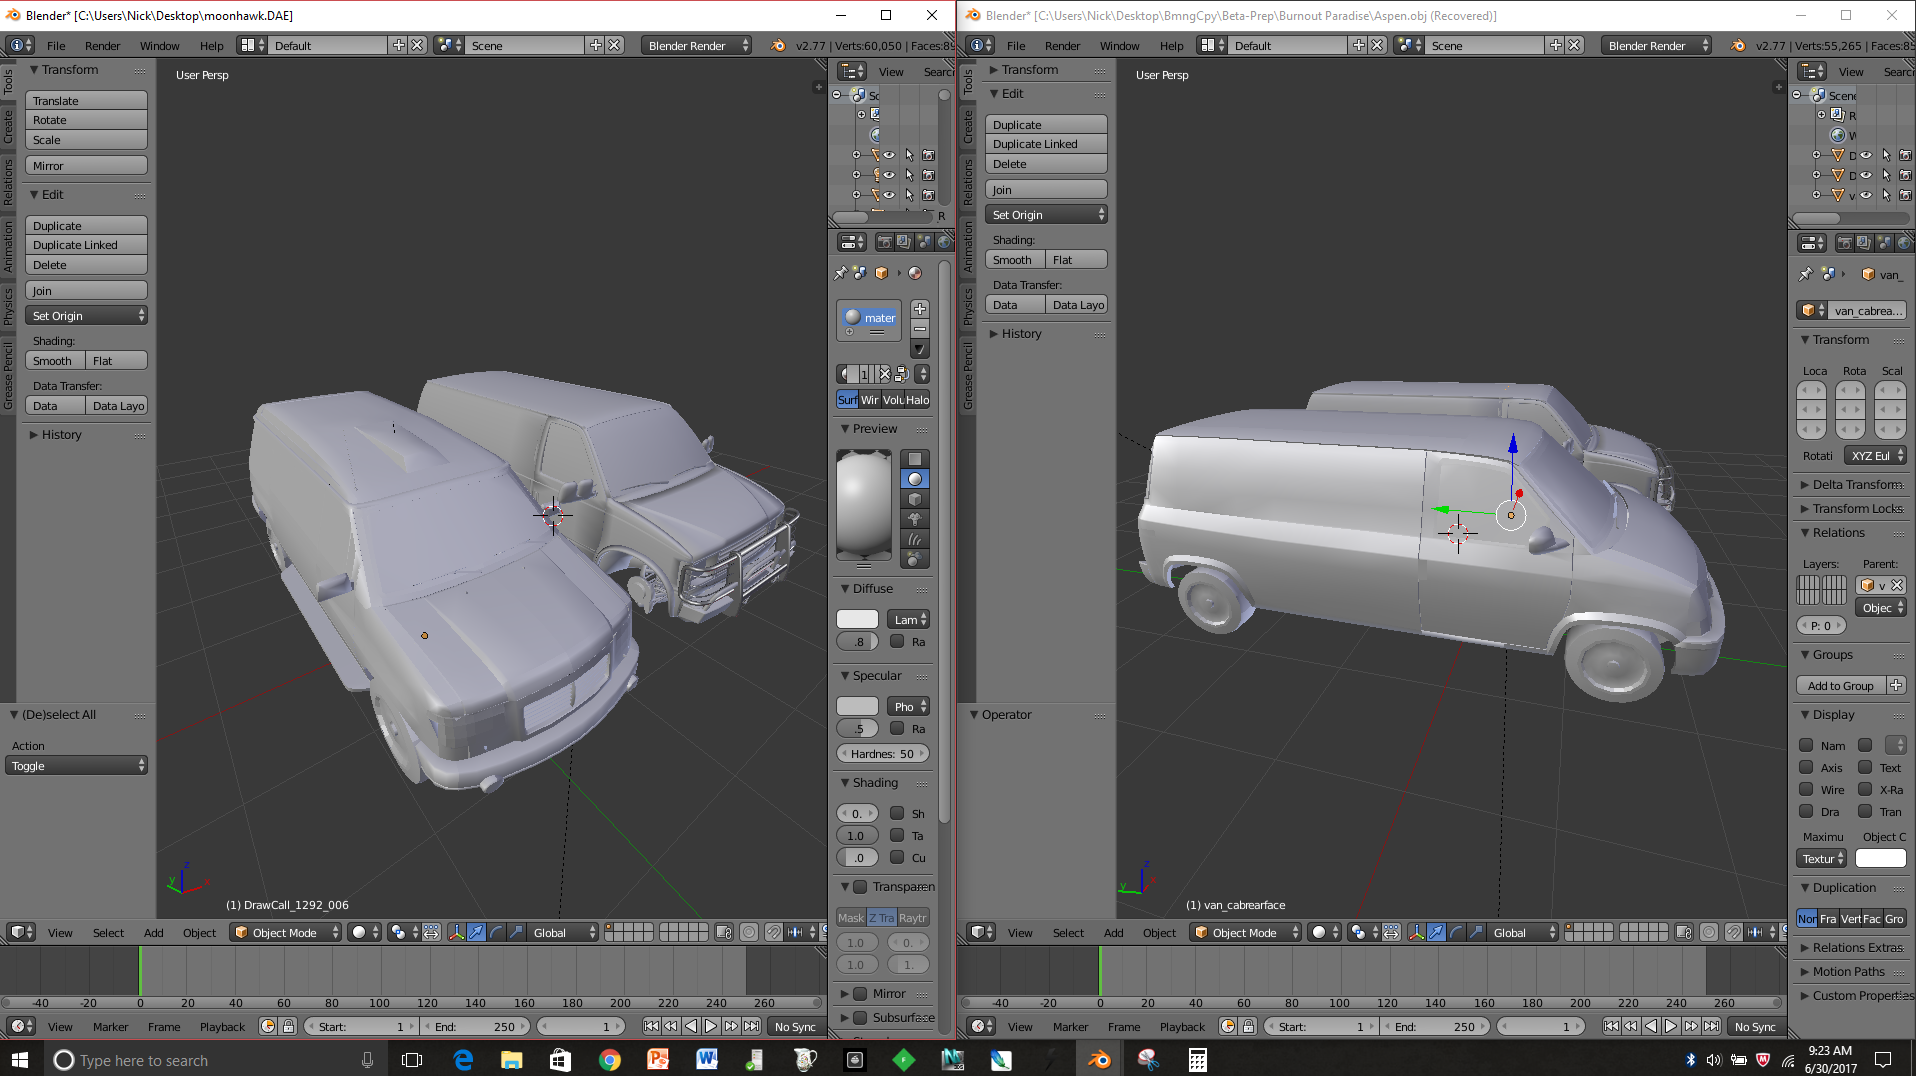The image size is (1916, 1076).
Task: Click the use preview range clock icon in left timeline
Action: [x=268, y=1026]
